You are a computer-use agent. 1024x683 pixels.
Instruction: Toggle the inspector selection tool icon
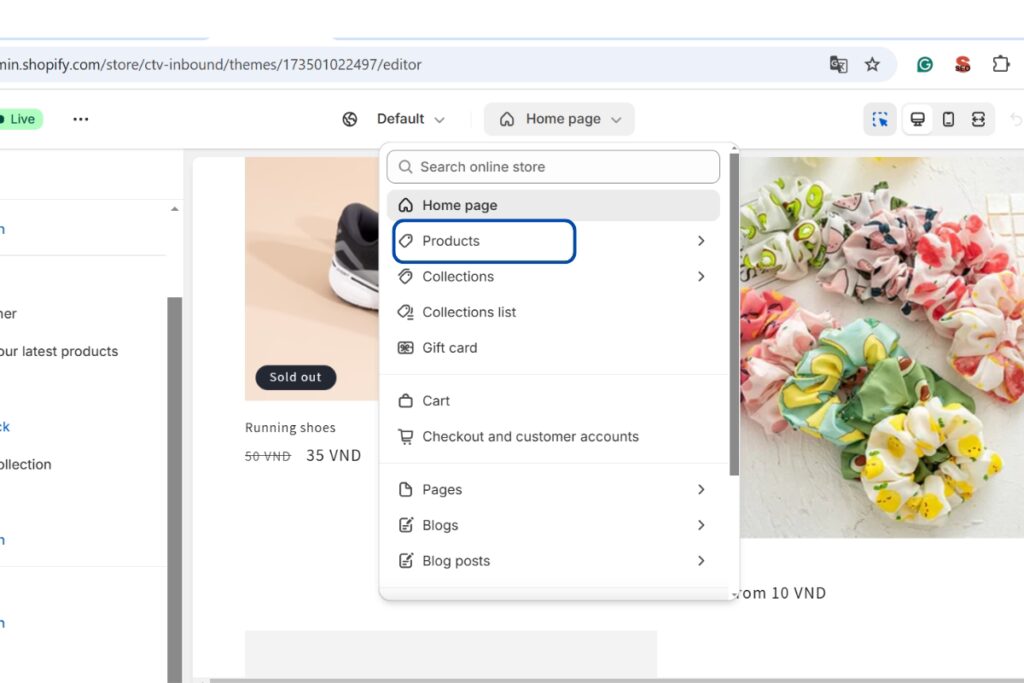(880, 119)
